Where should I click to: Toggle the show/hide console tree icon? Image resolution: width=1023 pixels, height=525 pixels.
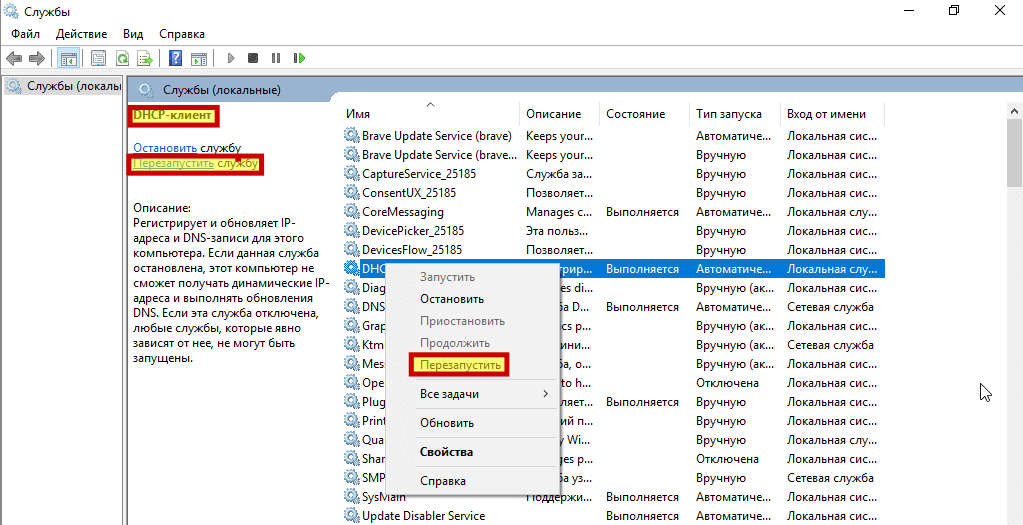pyautogui.click(x=68, y=58)
